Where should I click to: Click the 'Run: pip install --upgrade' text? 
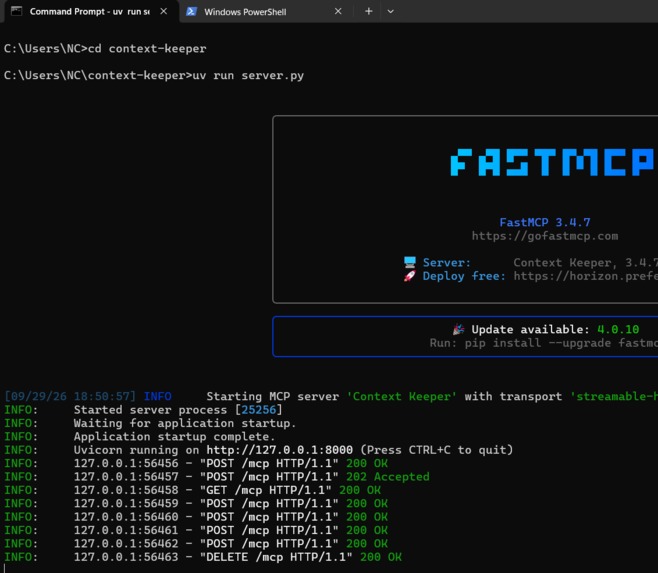[x=520, y=343]
